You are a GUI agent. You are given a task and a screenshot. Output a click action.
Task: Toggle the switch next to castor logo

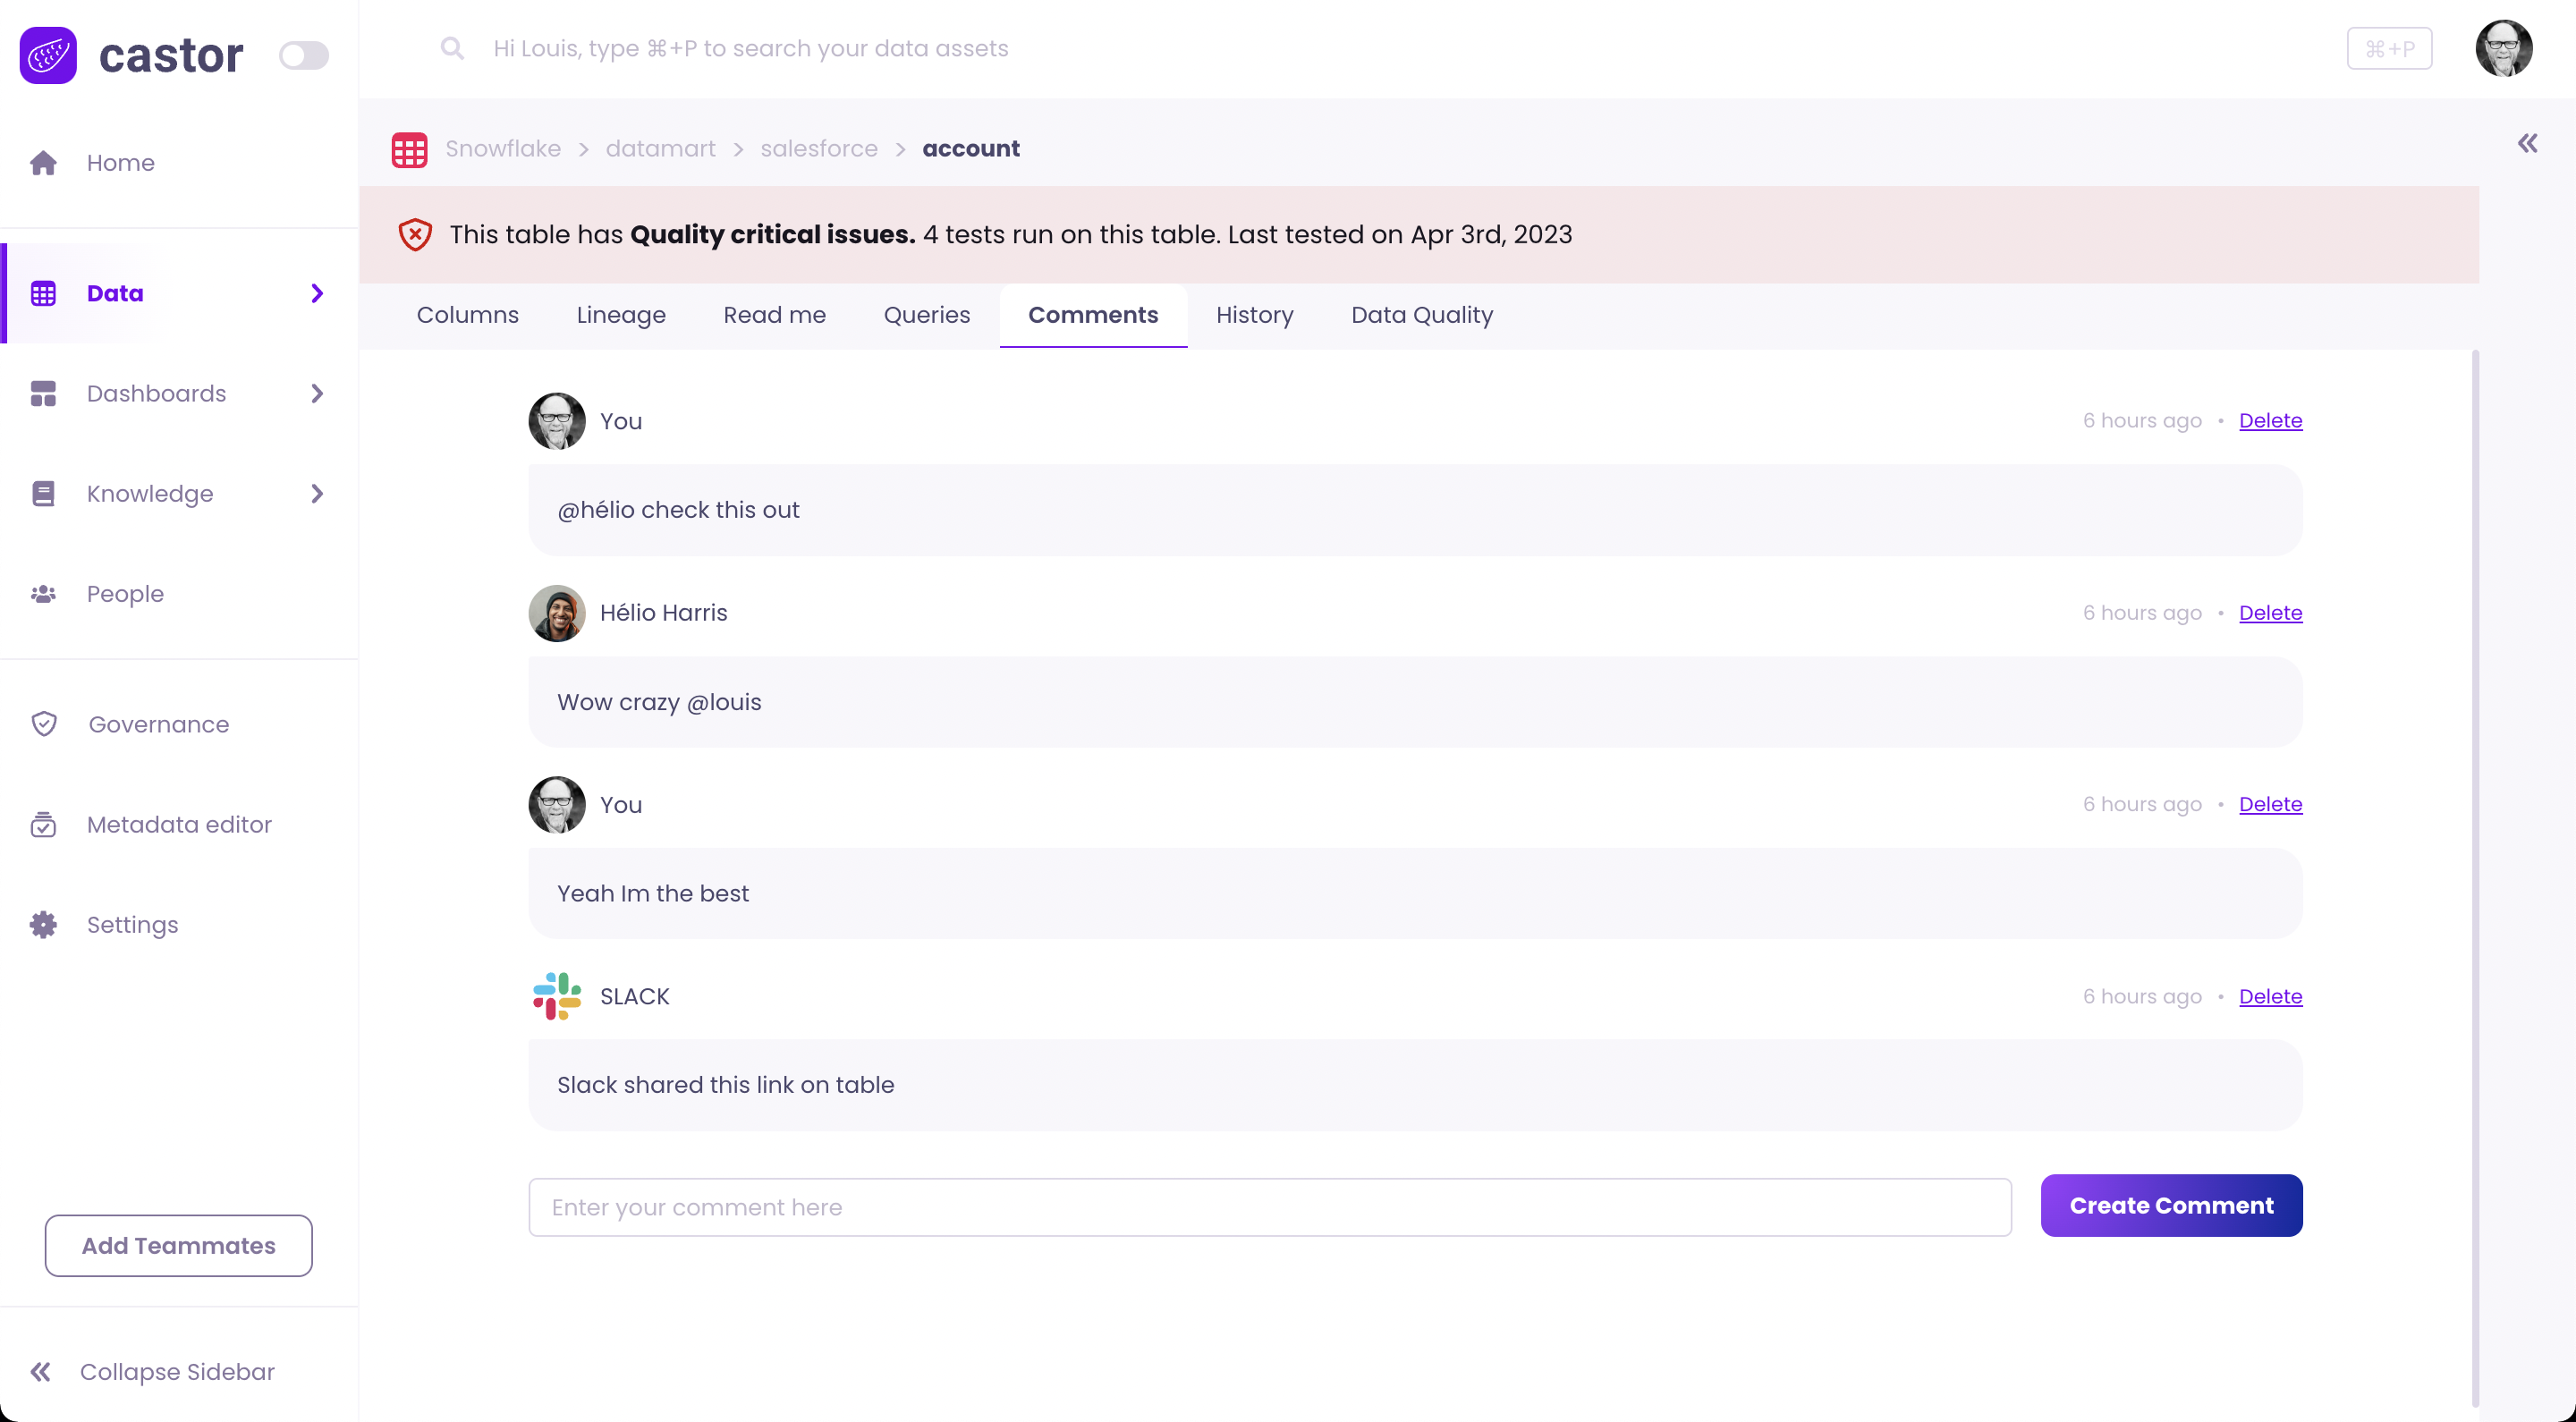coord(303,55)
